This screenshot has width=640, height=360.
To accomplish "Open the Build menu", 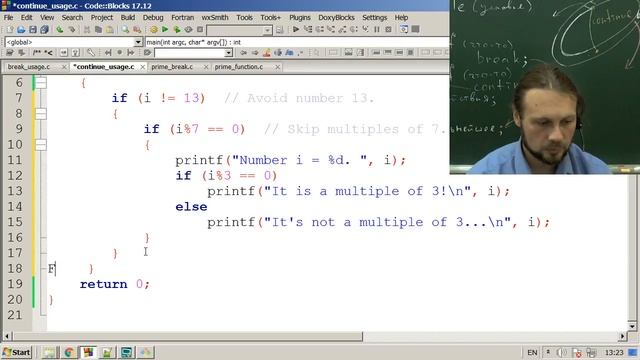I will [128, 18].
